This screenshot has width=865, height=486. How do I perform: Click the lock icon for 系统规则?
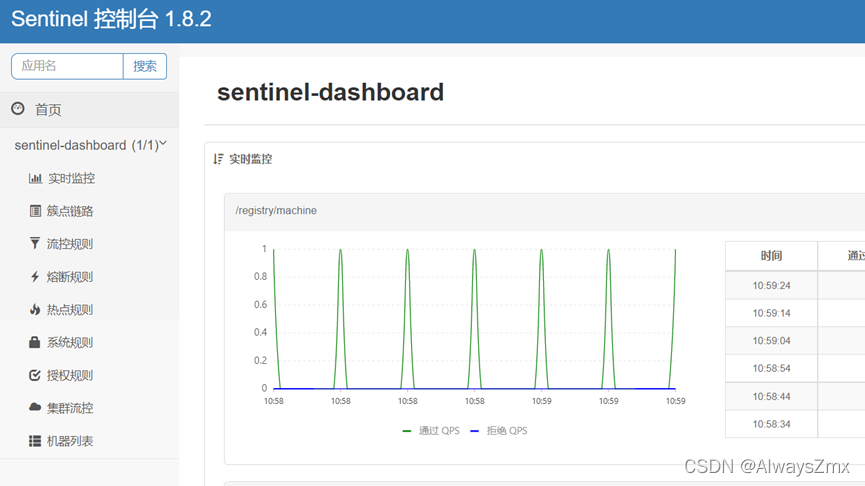coord(35,342)
